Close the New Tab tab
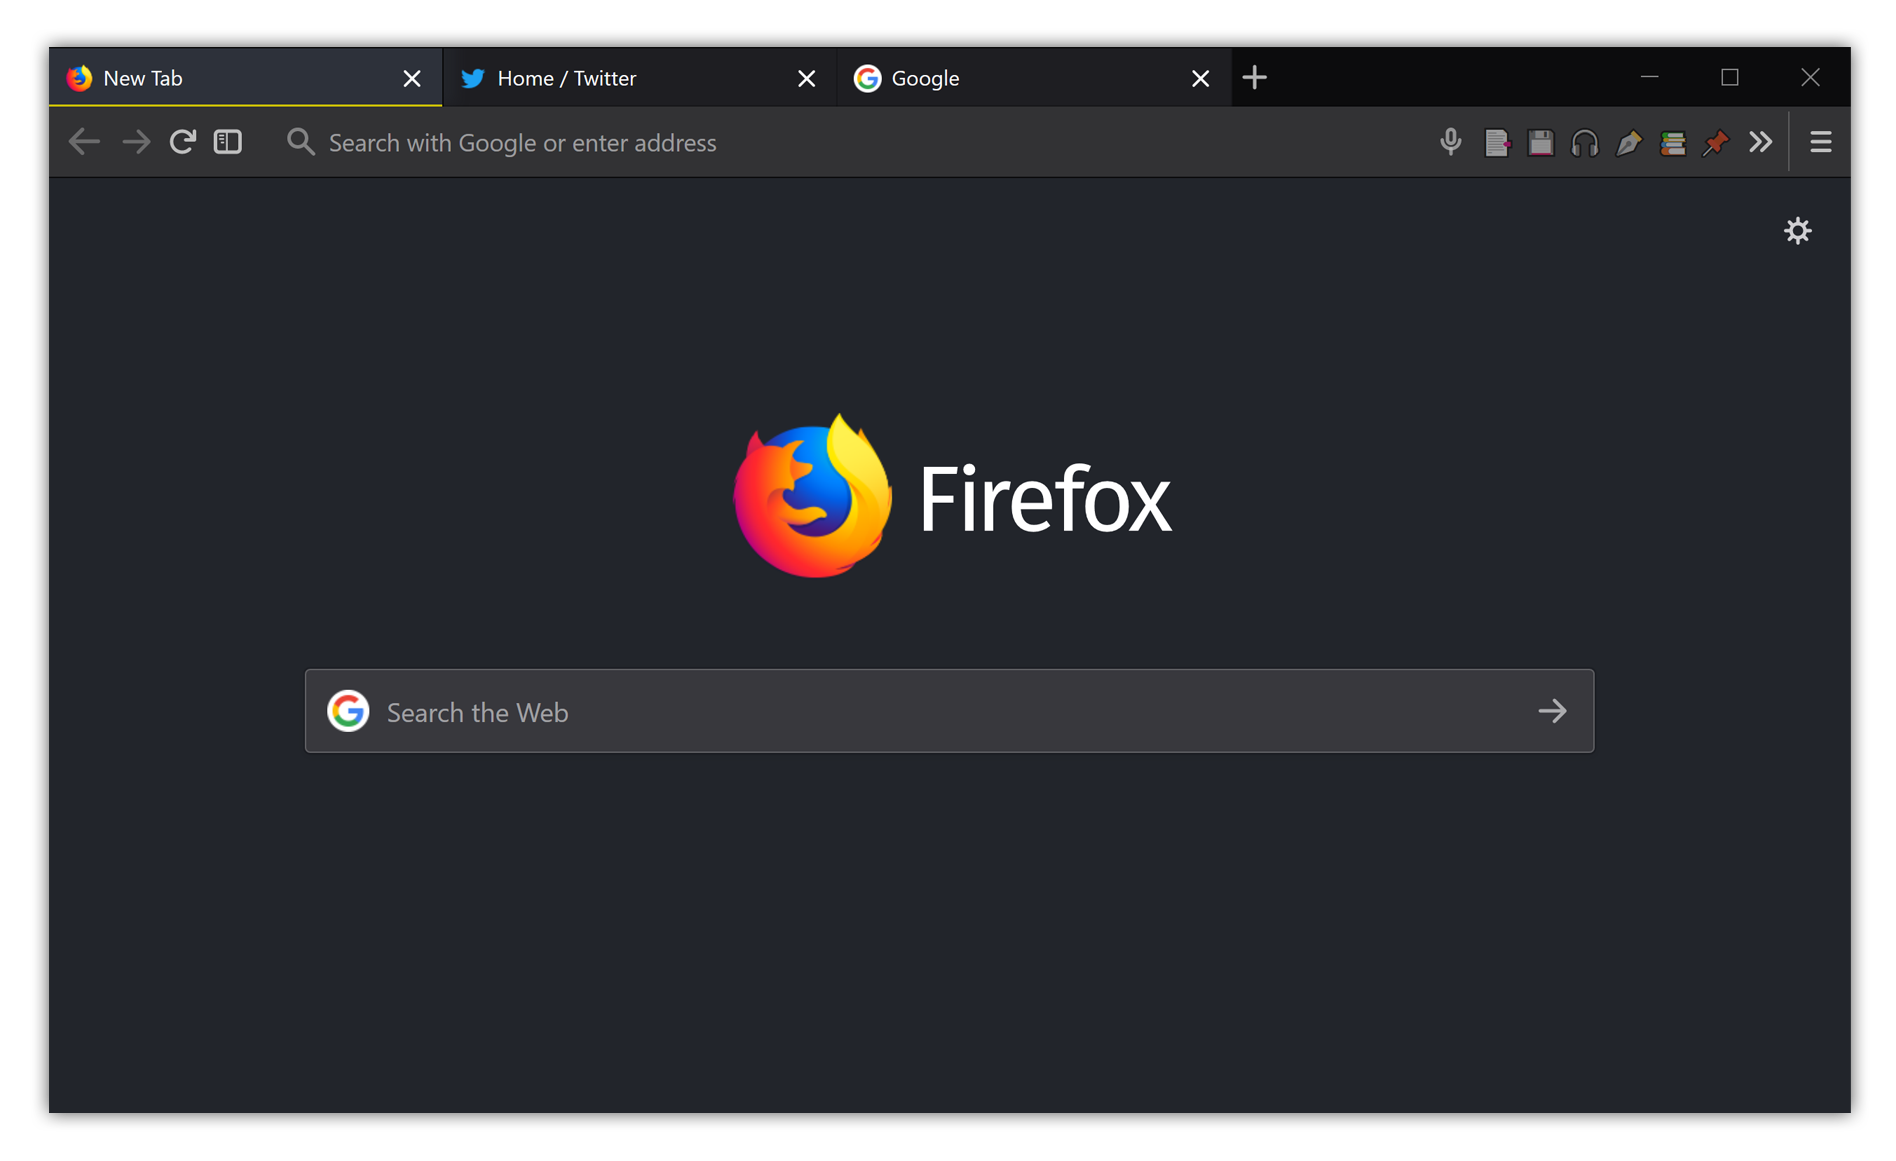 coord(411,78)
